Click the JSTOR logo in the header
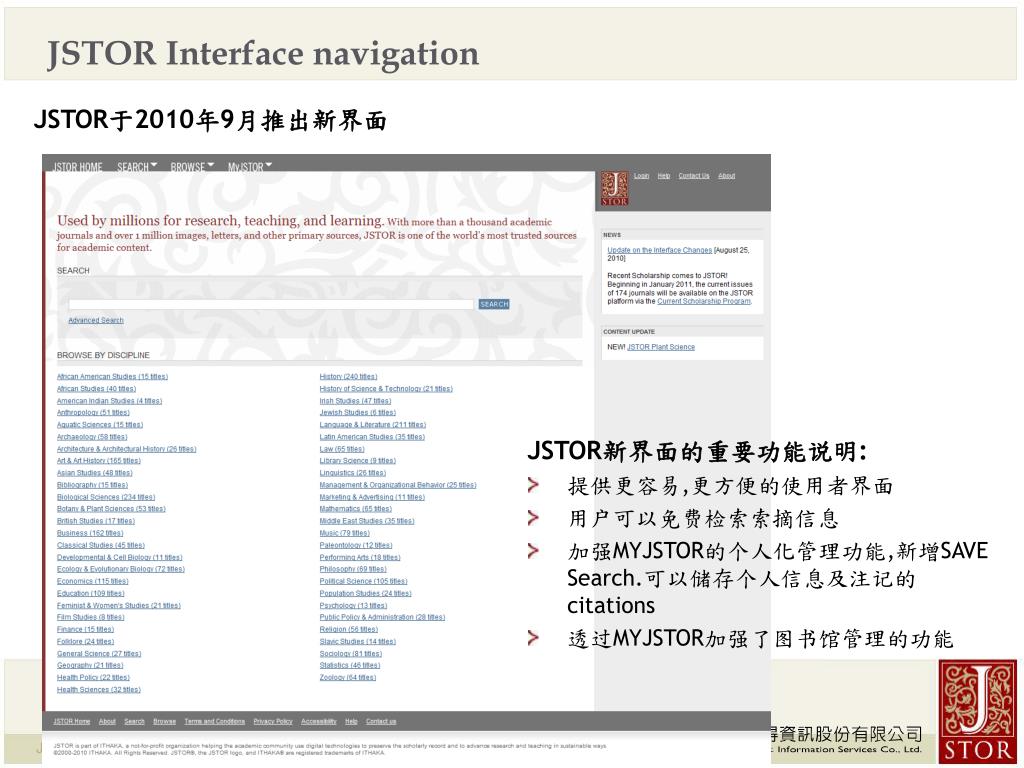The height and width of the screenshot is (768, 1024). click(614, 189)
